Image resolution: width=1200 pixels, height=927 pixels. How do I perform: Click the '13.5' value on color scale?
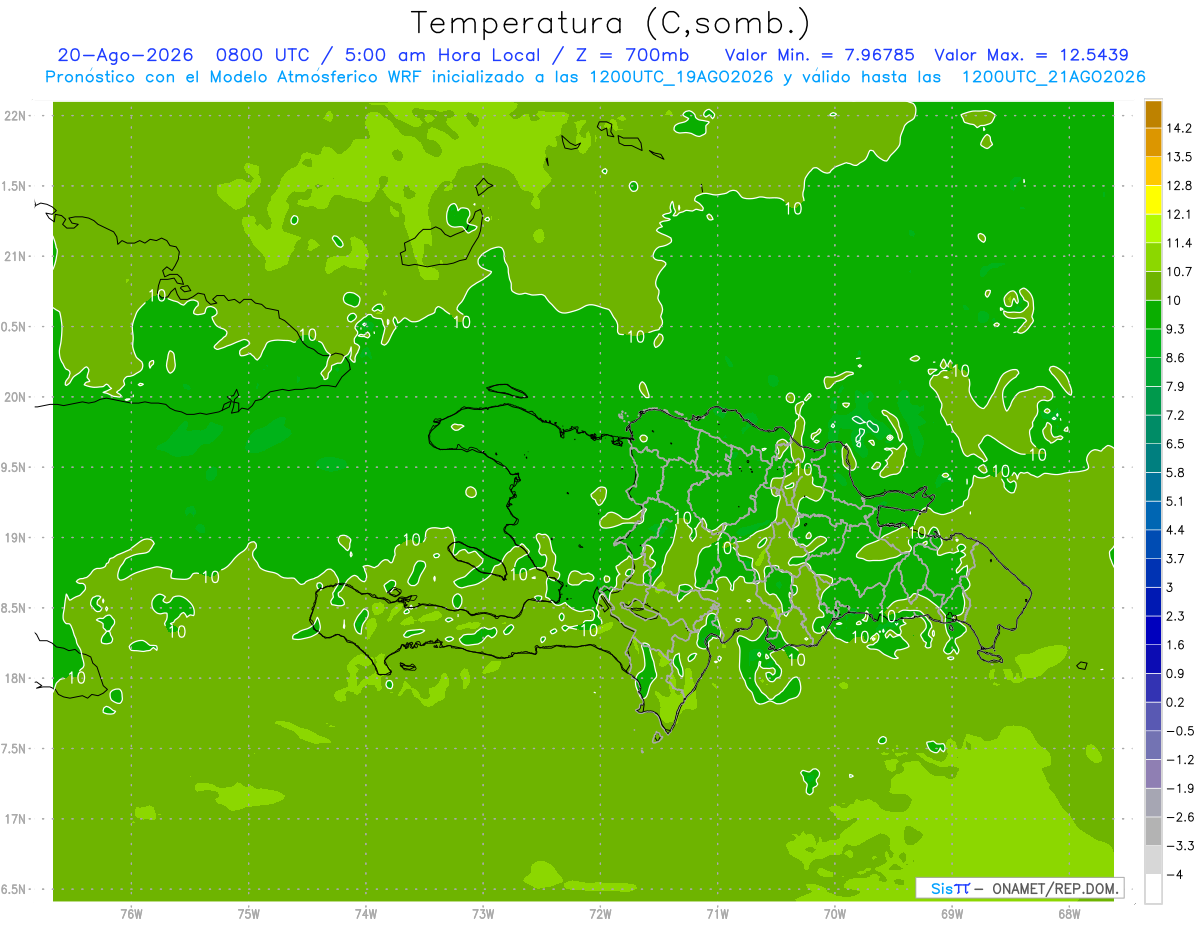point(1180,157)
